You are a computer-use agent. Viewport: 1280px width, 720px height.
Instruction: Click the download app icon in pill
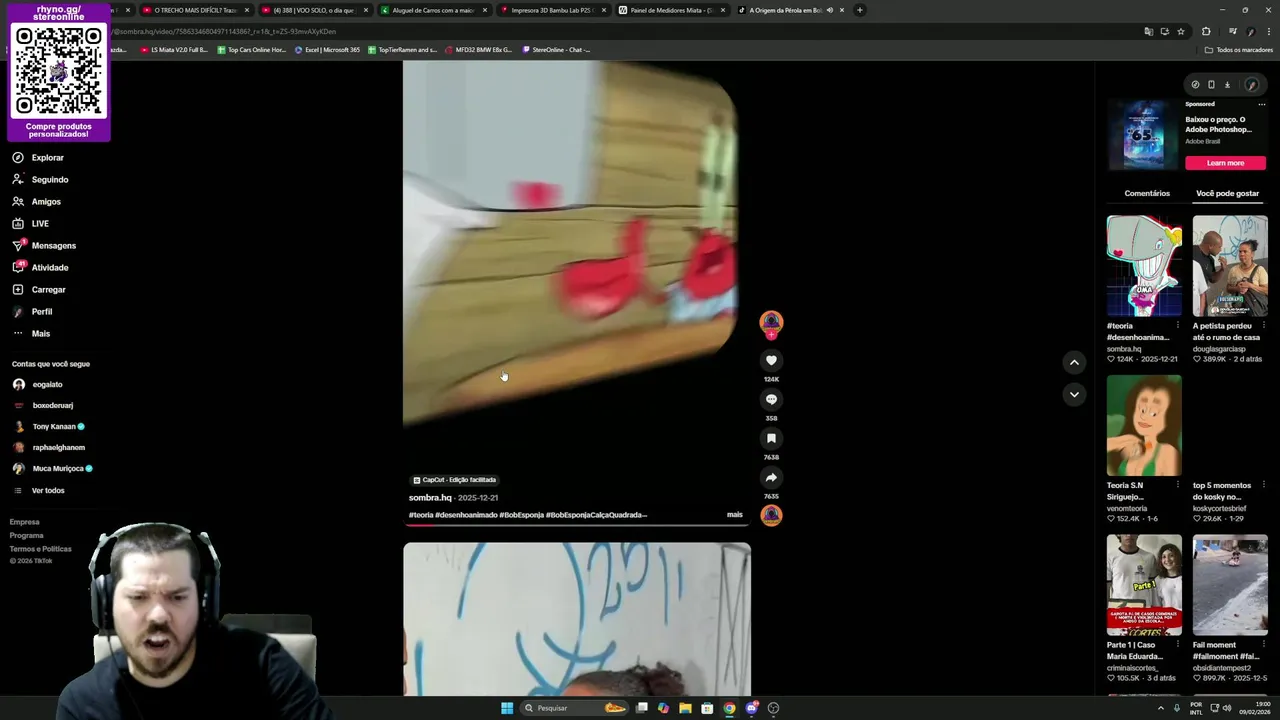pyautogui.click(x=1227, y=85)
